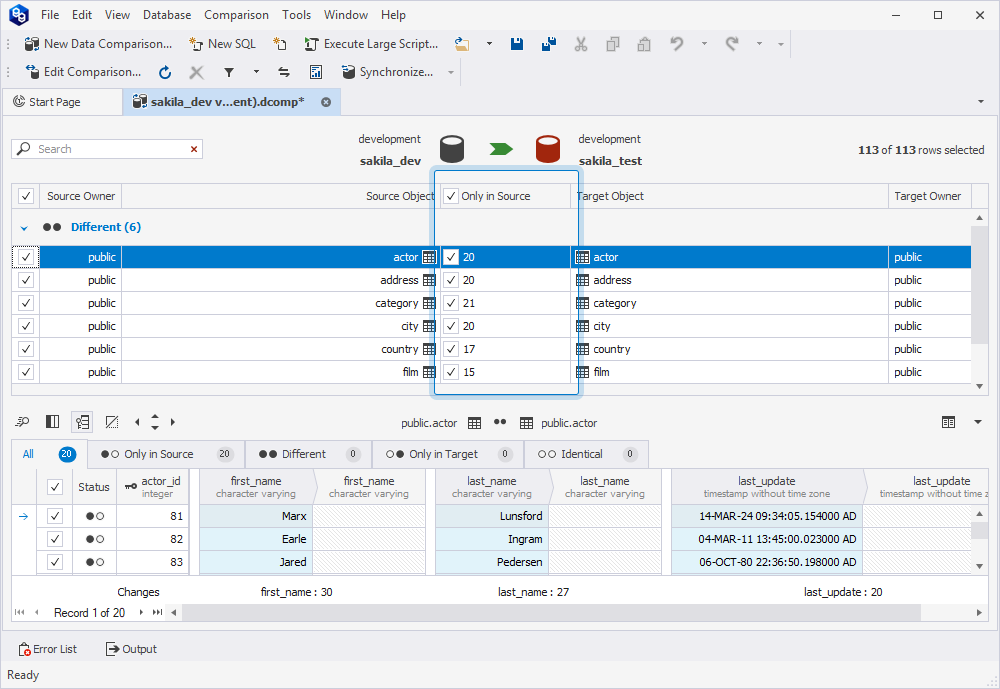Click the Refresh comparison icon

(165, 72)
